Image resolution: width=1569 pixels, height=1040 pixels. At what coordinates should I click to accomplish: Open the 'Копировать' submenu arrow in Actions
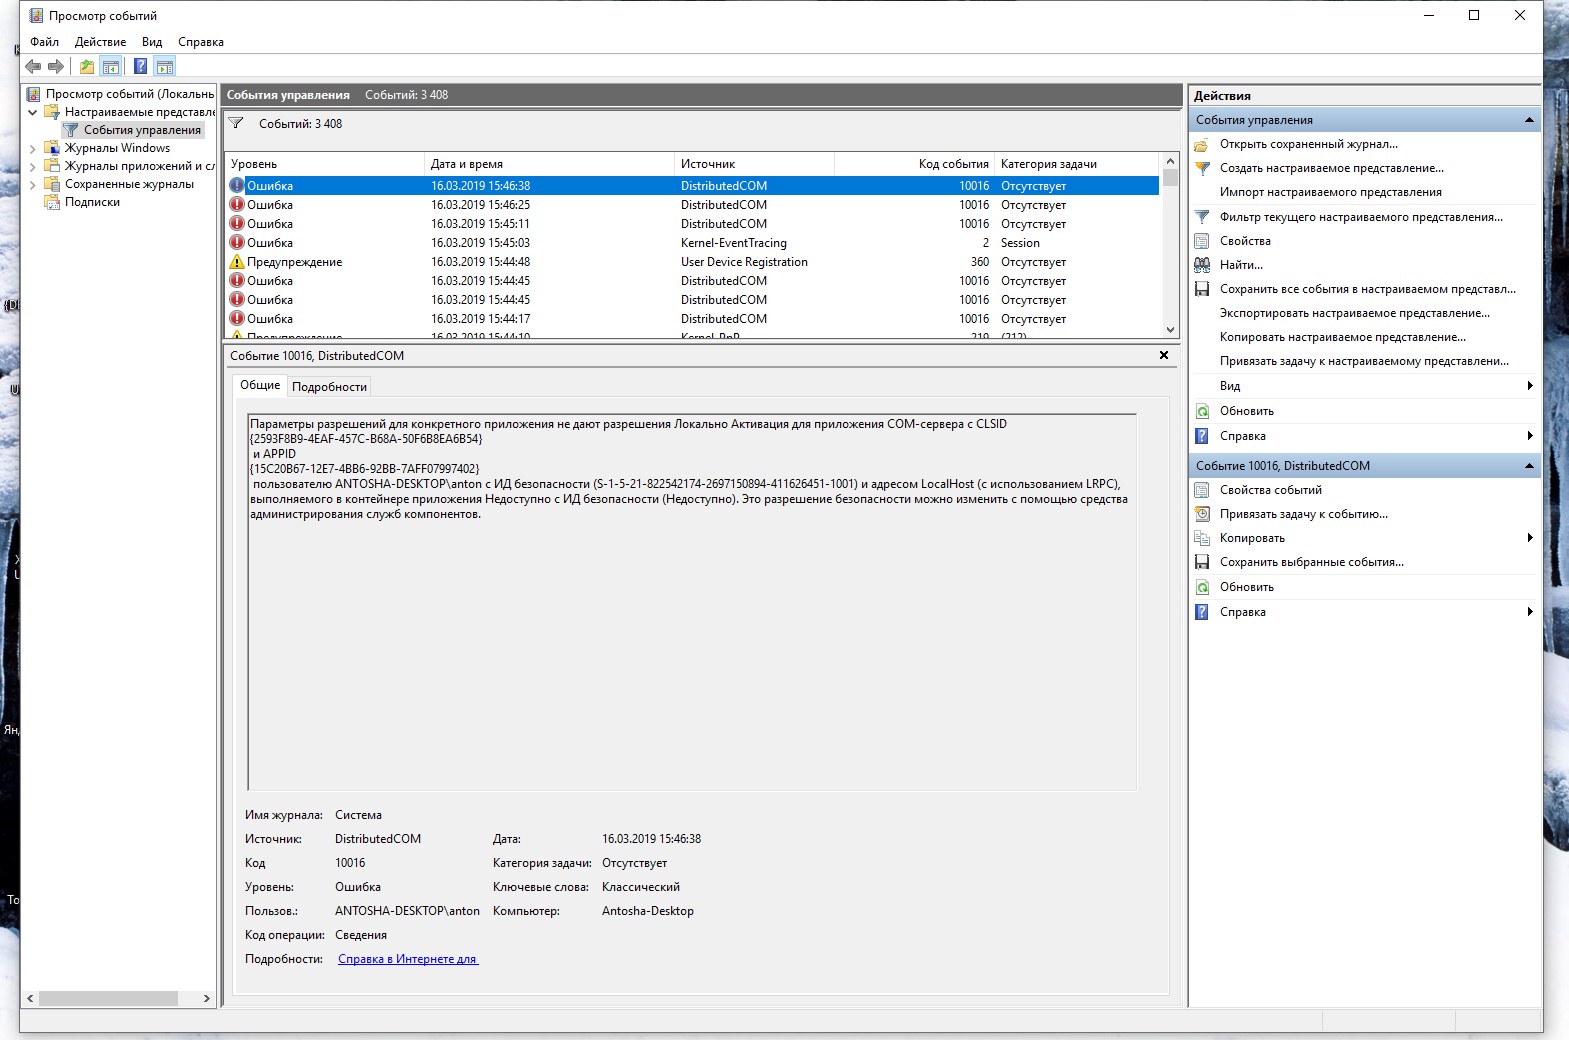coord(1529,538)
